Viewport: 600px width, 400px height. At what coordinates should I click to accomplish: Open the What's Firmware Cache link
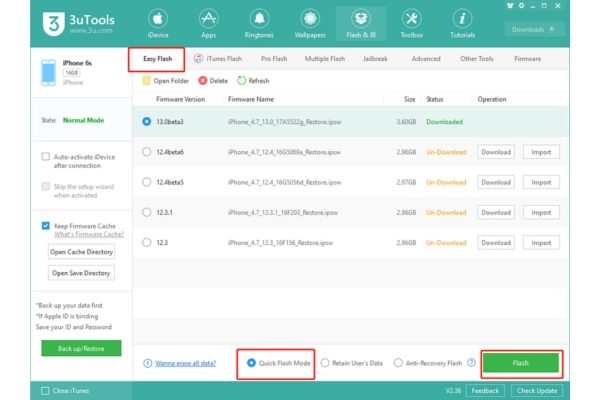pyautogui.click(x=81, y=234)
